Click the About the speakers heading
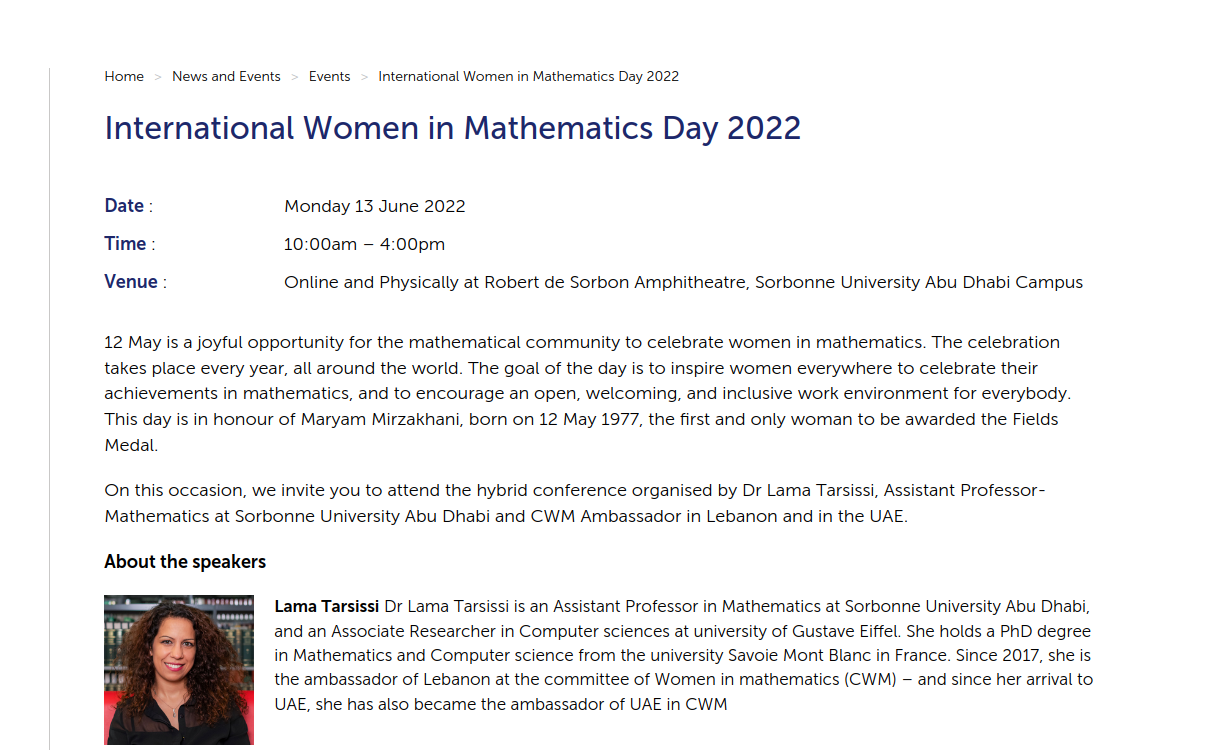 click(185, 562)
